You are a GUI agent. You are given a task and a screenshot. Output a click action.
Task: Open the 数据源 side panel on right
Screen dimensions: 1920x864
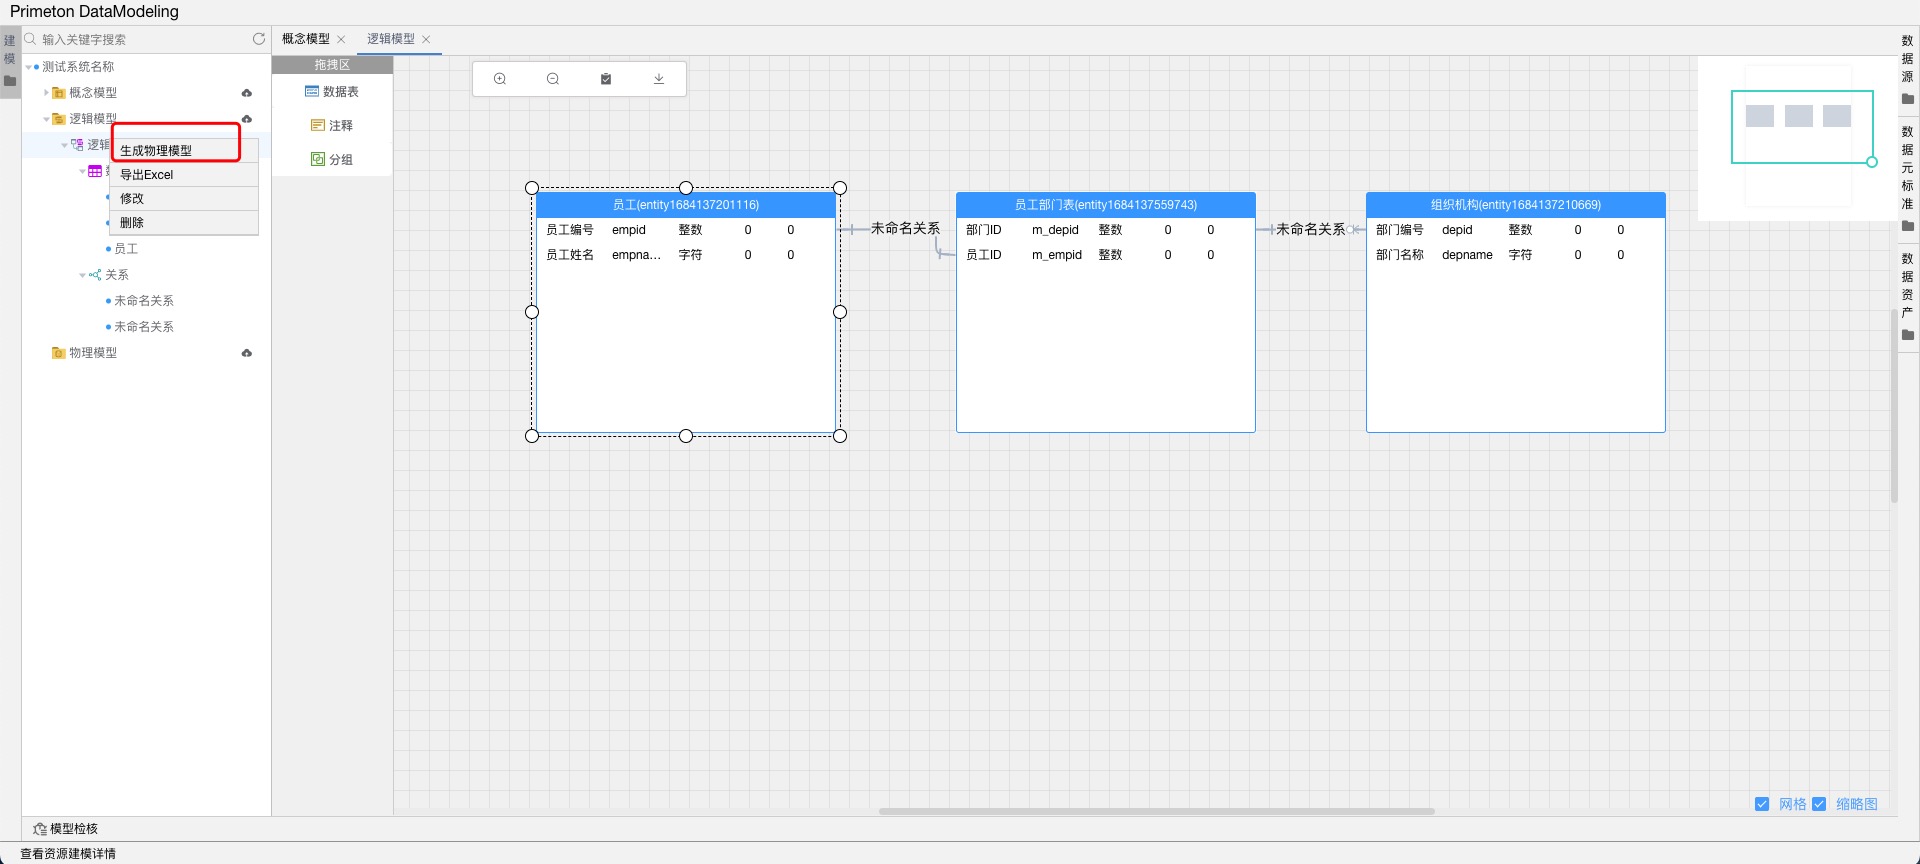1907,60
